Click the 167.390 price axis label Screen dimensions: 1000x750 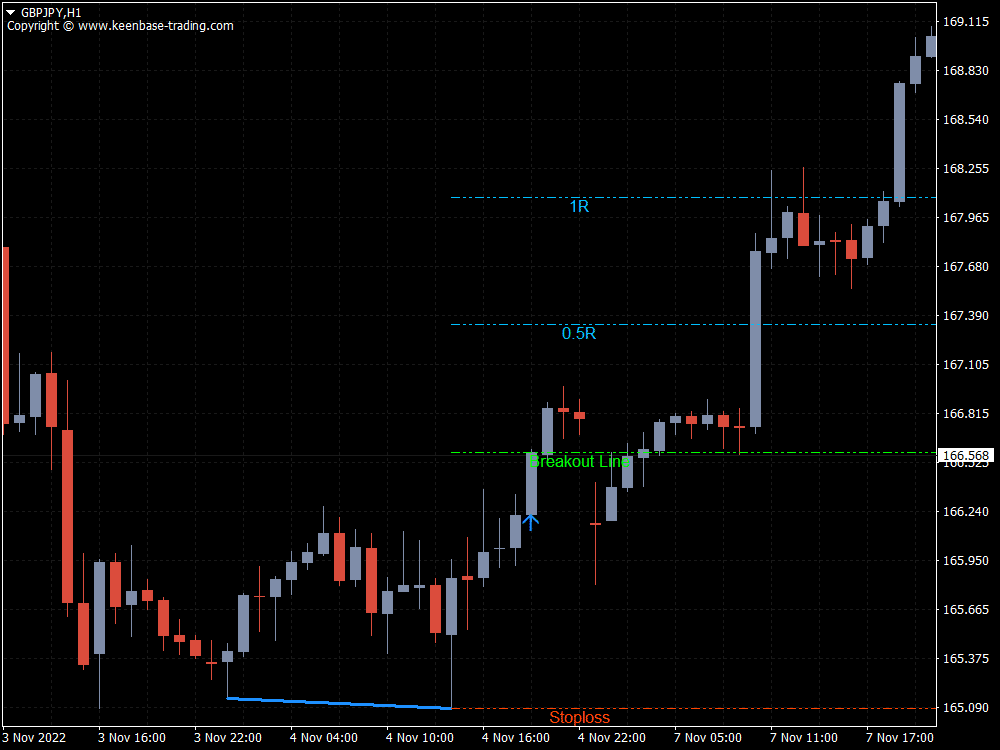tap(966, 316)
